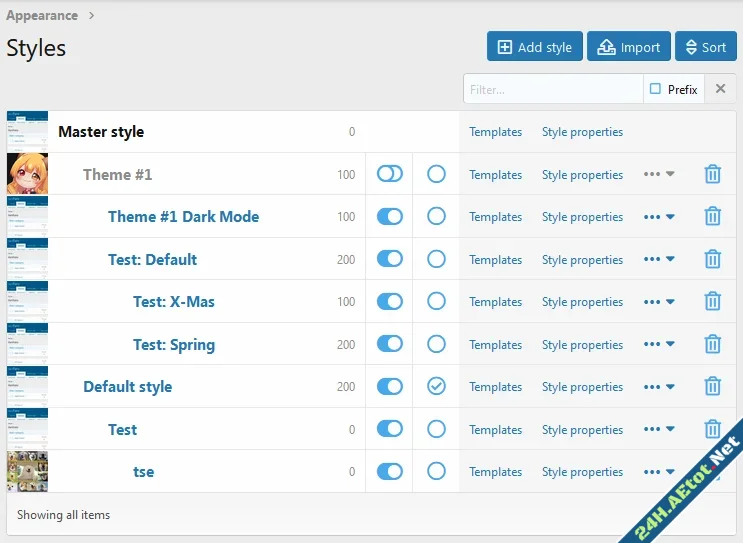Disable the Test: Spring style toggle

(389, 344)
